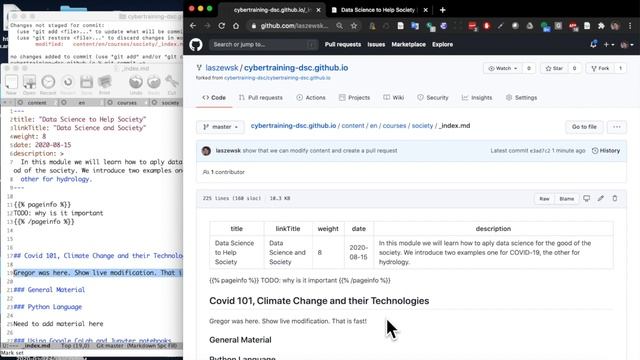Click the GitHub Octocat logo
This screenshot has width=640, height=360.
pyautogui.click(x=196, y=44)
